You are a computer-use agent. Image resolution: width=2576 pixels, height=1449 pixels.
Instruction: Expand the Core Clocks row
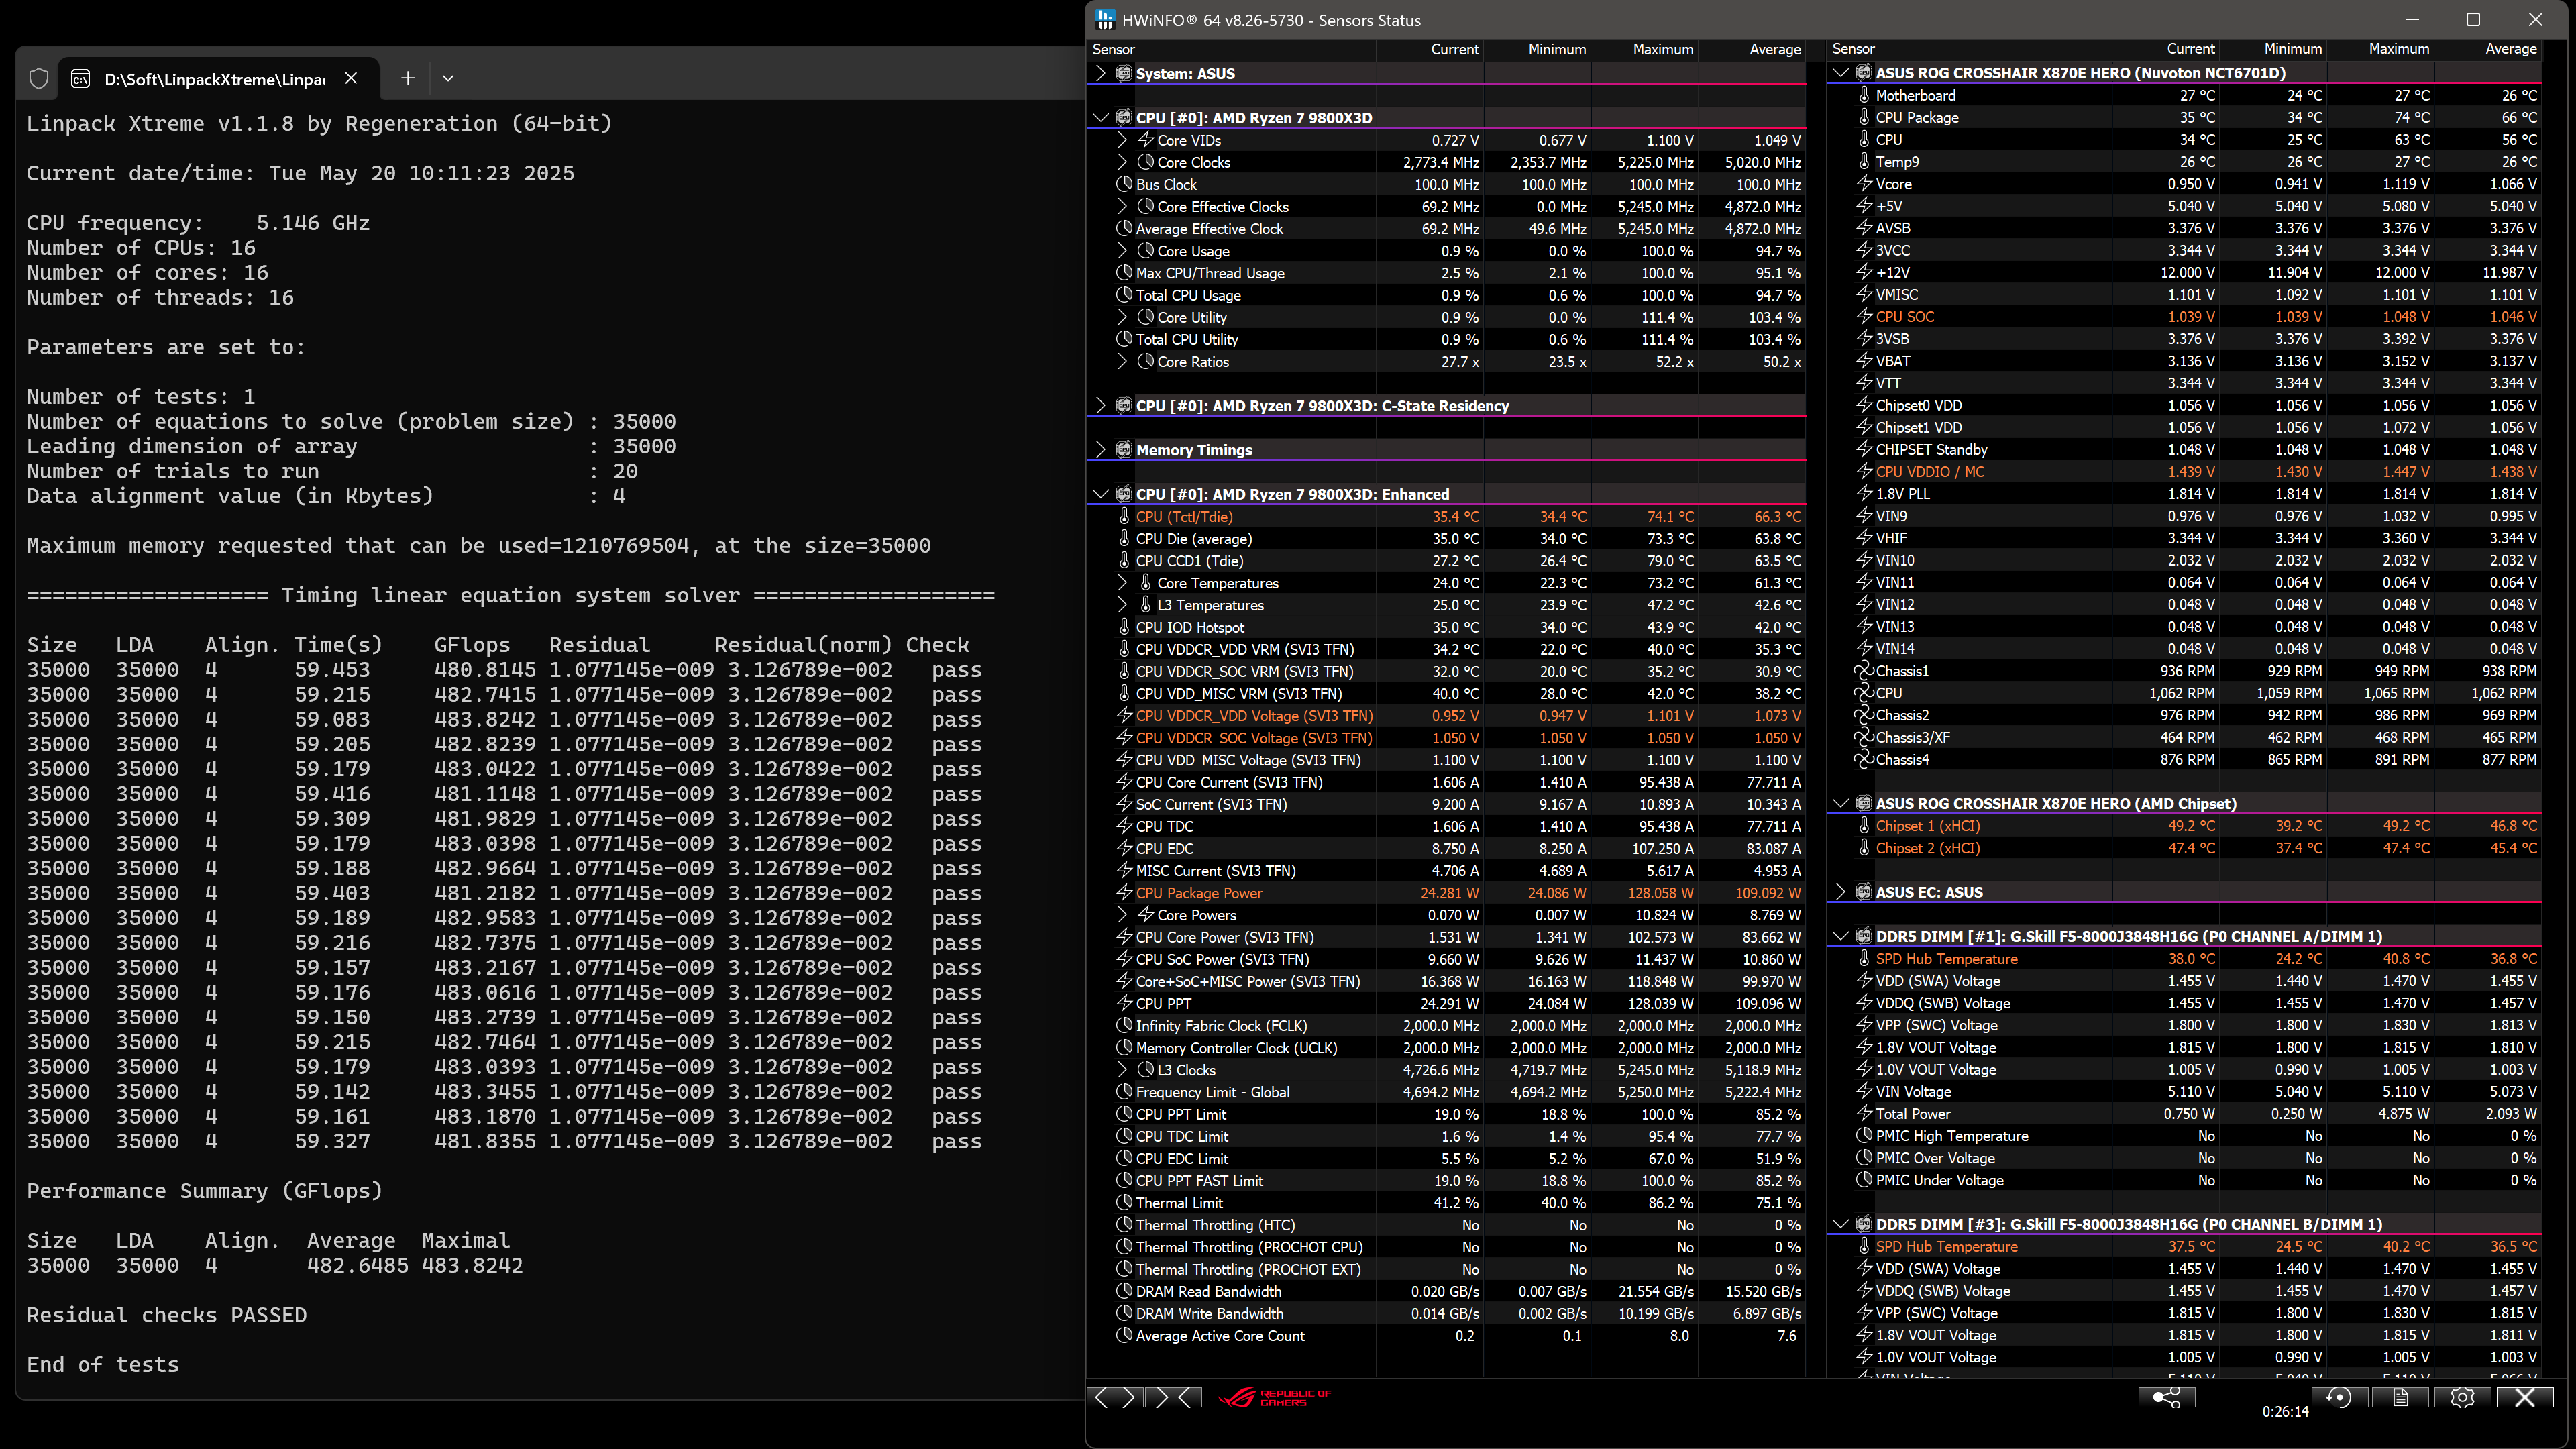[x=1122, y=162]
